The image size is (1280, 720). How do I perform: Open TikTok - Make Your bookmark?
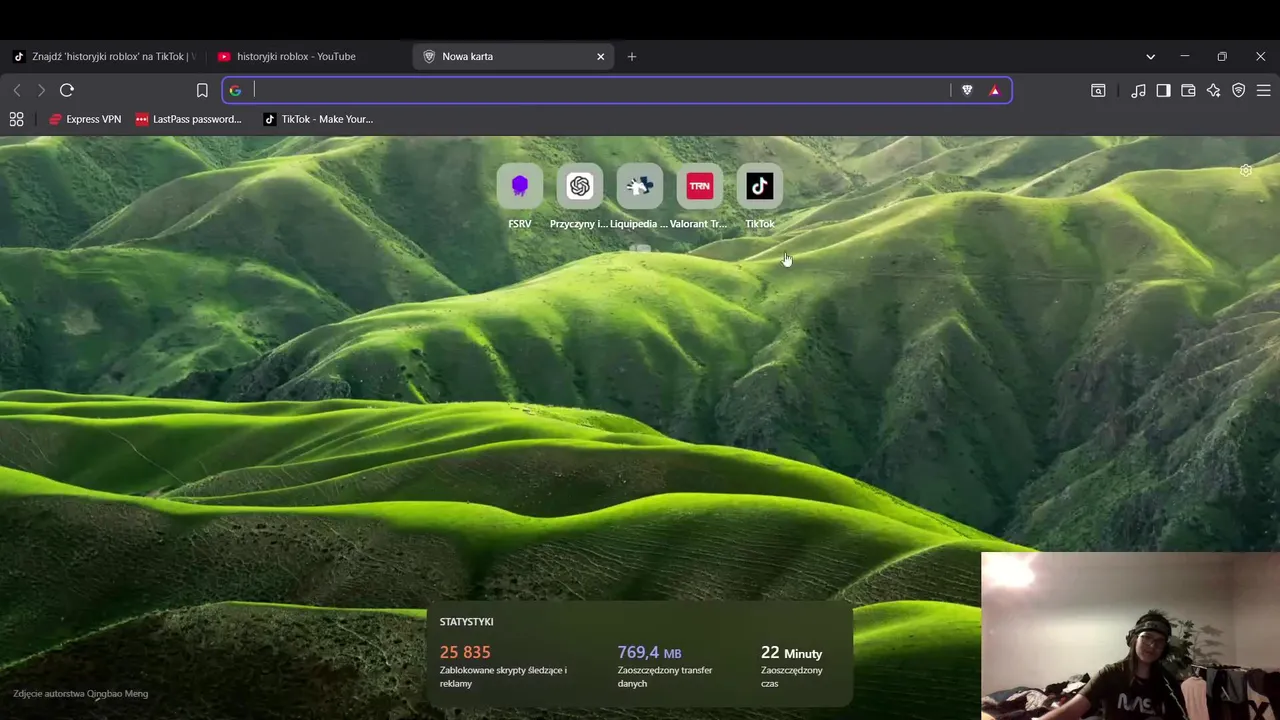click(x=318, y=119)
